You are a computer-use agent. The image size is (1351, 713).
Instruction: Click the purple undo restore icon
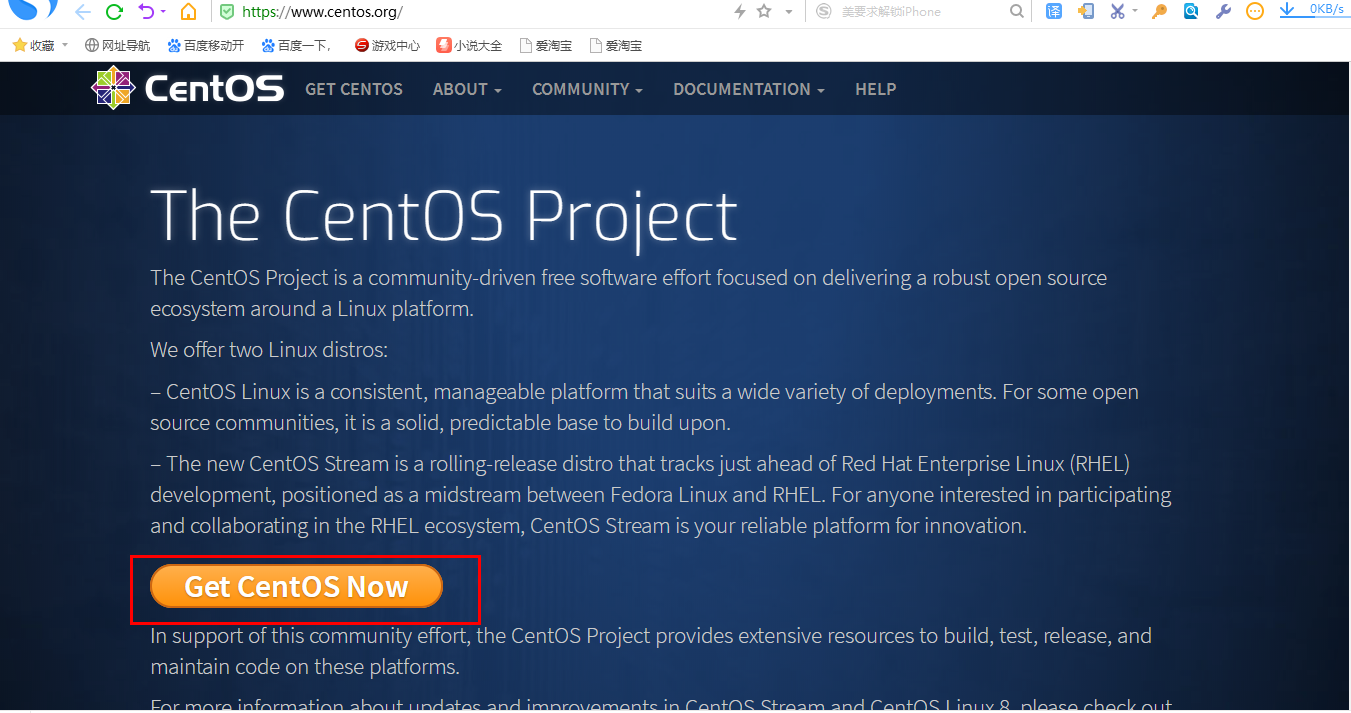point(147,12)
